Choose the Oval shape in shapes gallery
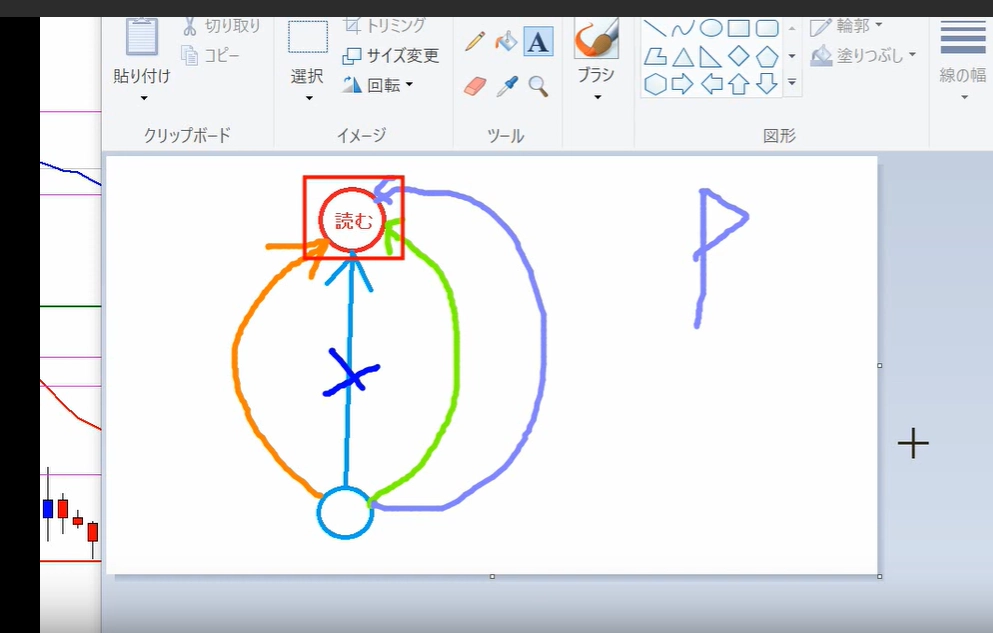This screenshot has height=633, width=993. [x=711, y=28]
